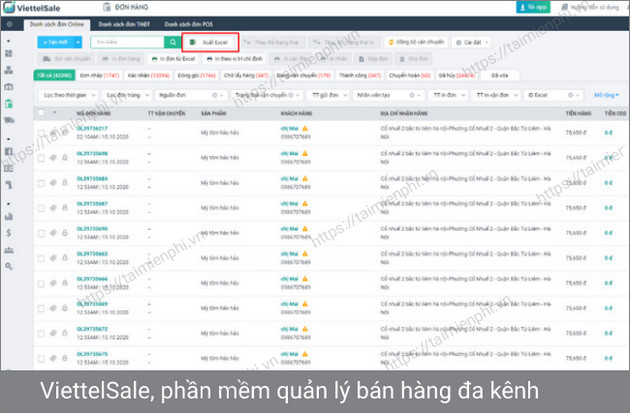This screenshot has height=413, width=630.
Task: Click the Facebook icon in left sidebar
Action: (x=8, y=150)
